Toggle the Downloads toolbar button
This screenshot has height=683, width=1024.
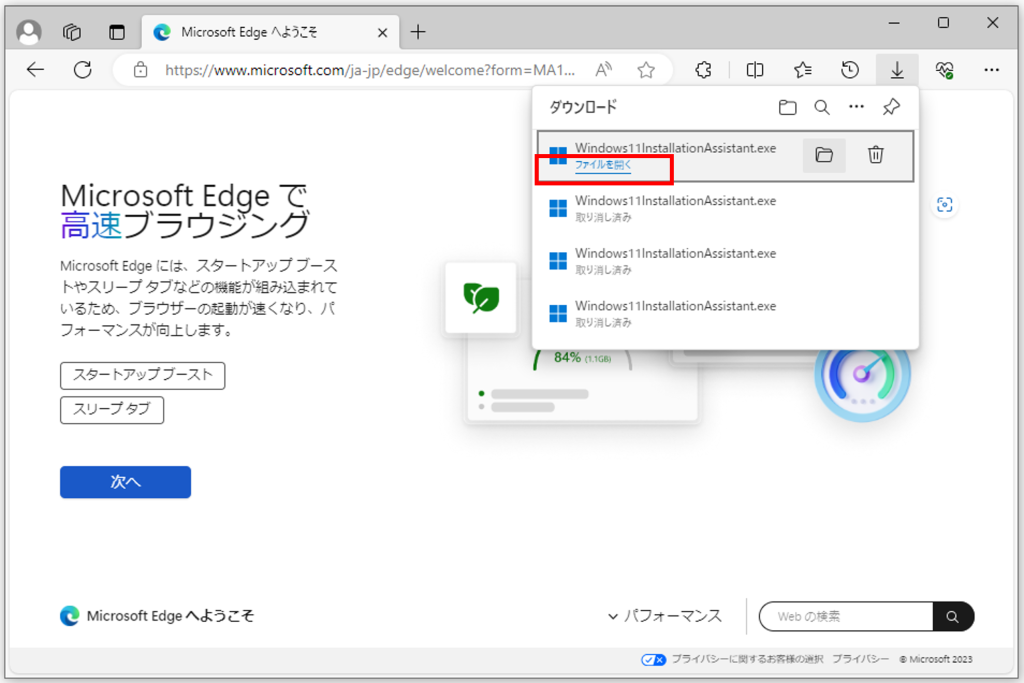point(897,70)
